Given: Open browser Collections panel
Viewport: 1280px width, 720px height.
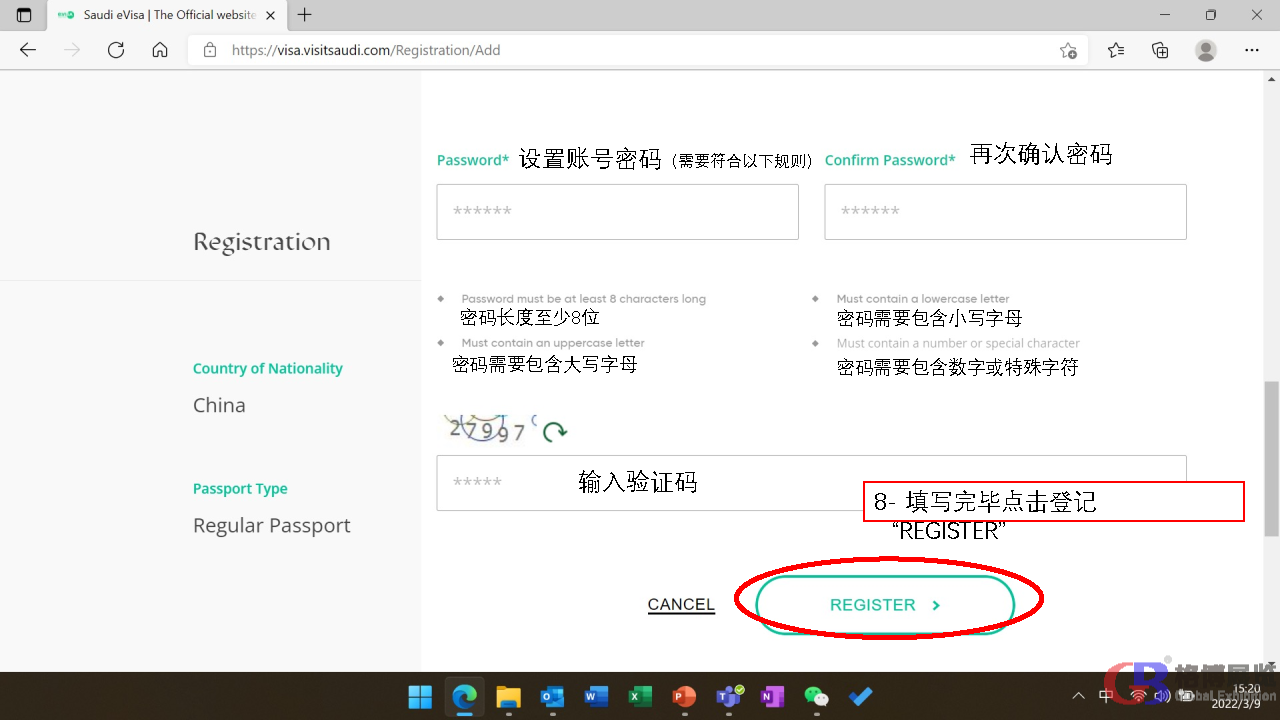Looking at the screenshot, I should coord(1160,50).
